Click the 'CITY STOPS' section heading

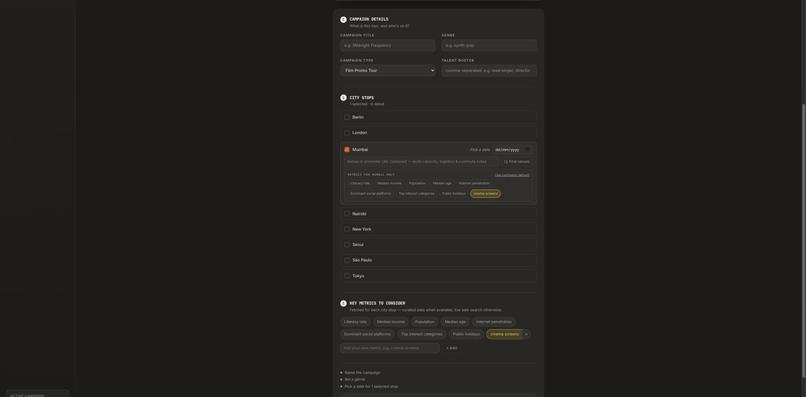point(362,98)
